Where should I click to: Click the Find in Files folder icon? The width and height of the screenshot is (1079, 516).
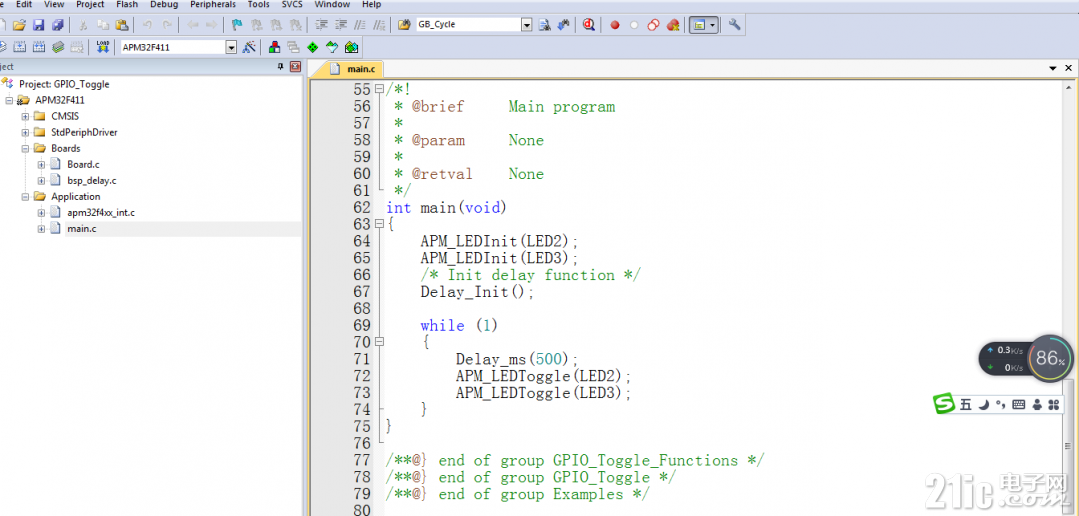click(x=404, y=25)
